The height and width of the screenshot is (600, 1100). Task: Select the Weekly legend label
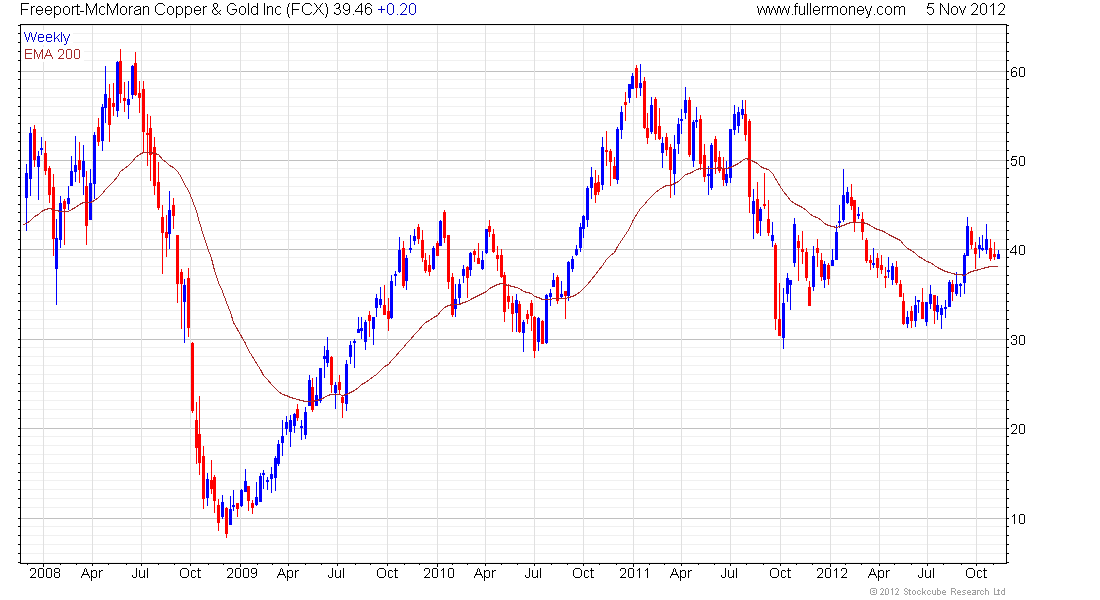[47, 37]
